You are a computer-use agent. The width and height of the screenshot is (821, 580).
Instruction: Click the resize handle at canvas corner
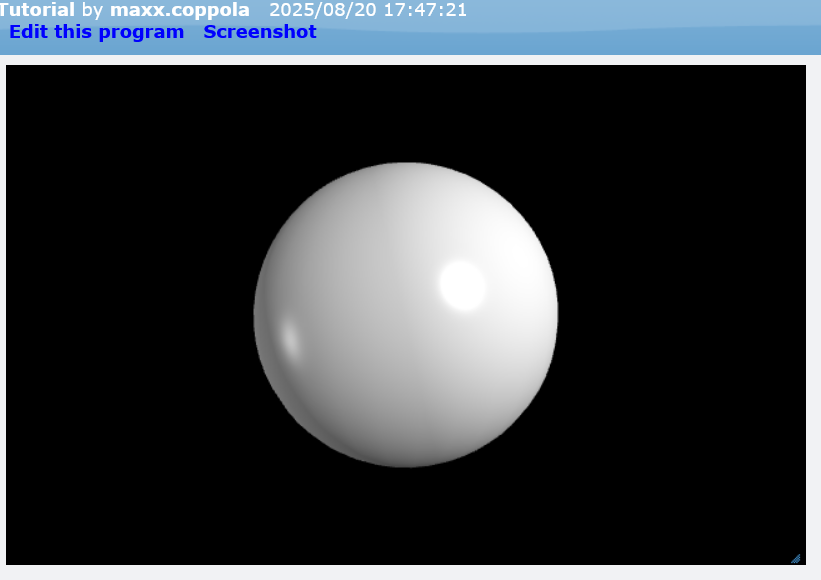[x=796, y=559]
